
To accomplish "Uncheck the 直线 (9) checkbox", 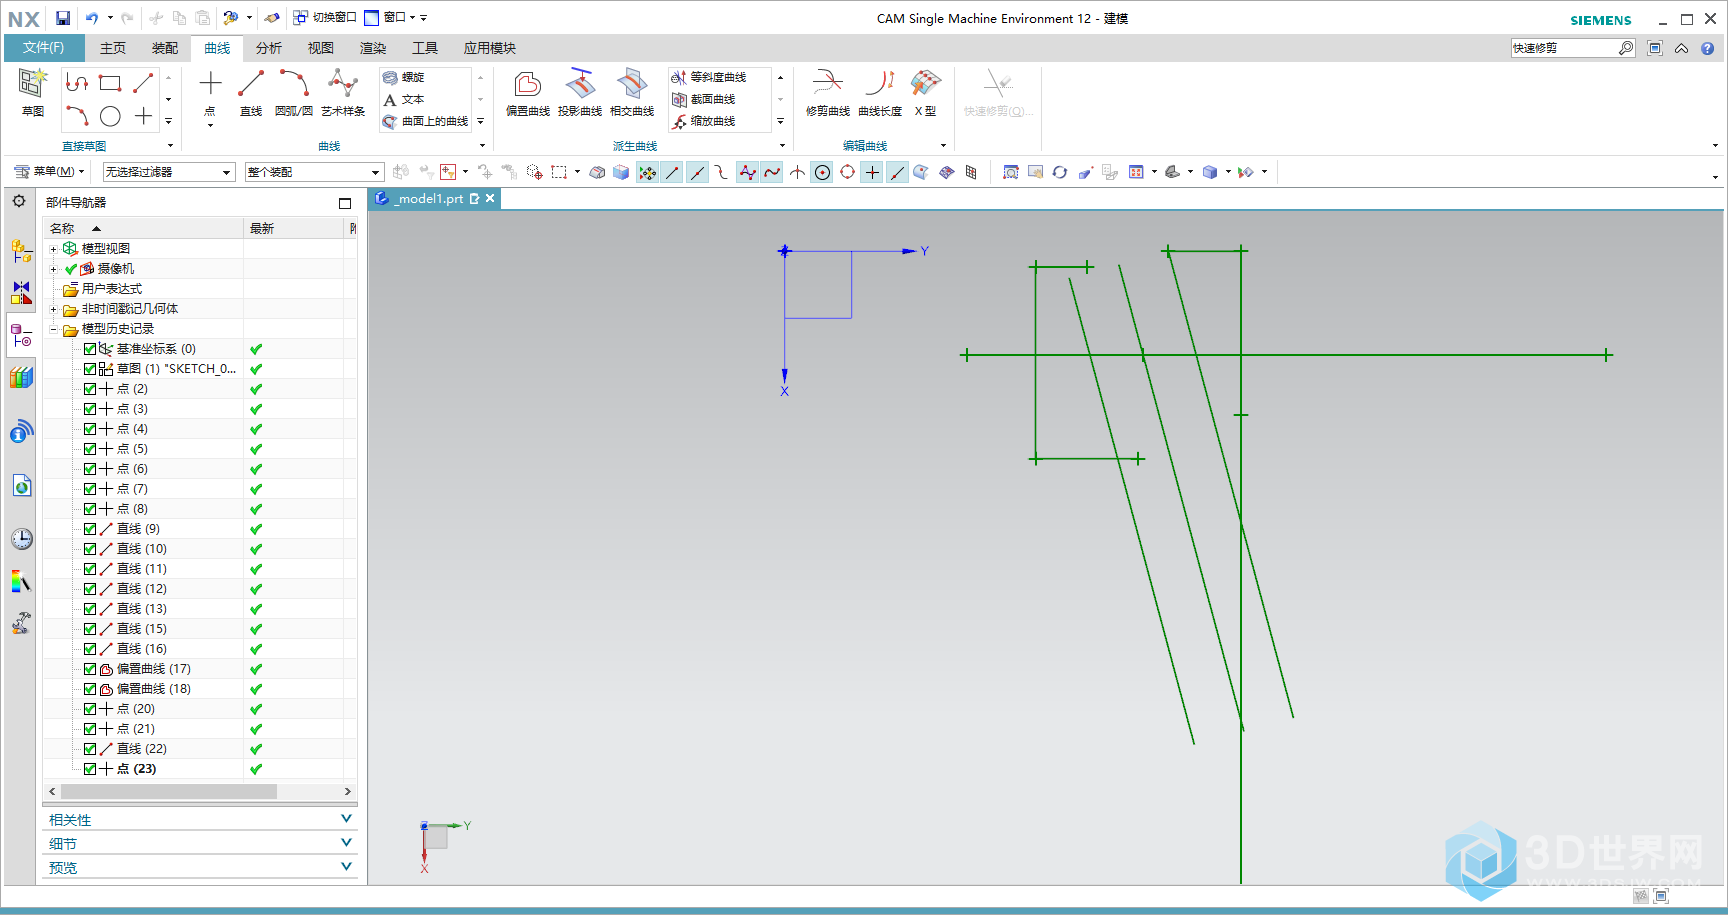I will coord(90,529).
